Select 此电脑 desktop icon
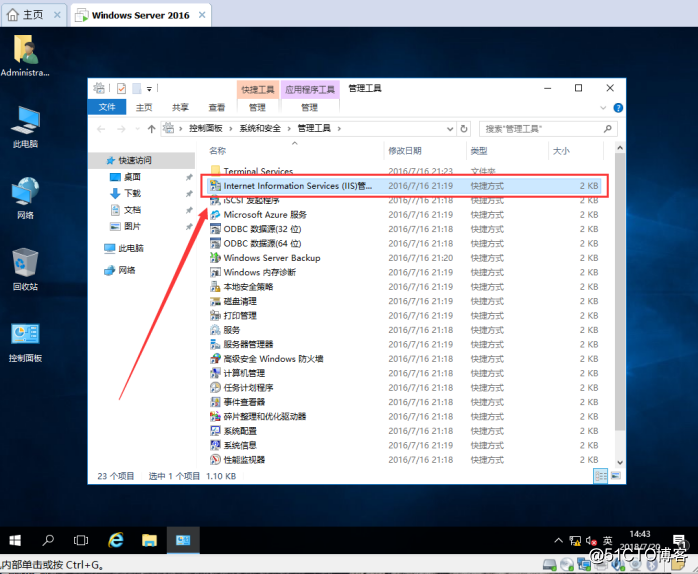 pos(26,127)
